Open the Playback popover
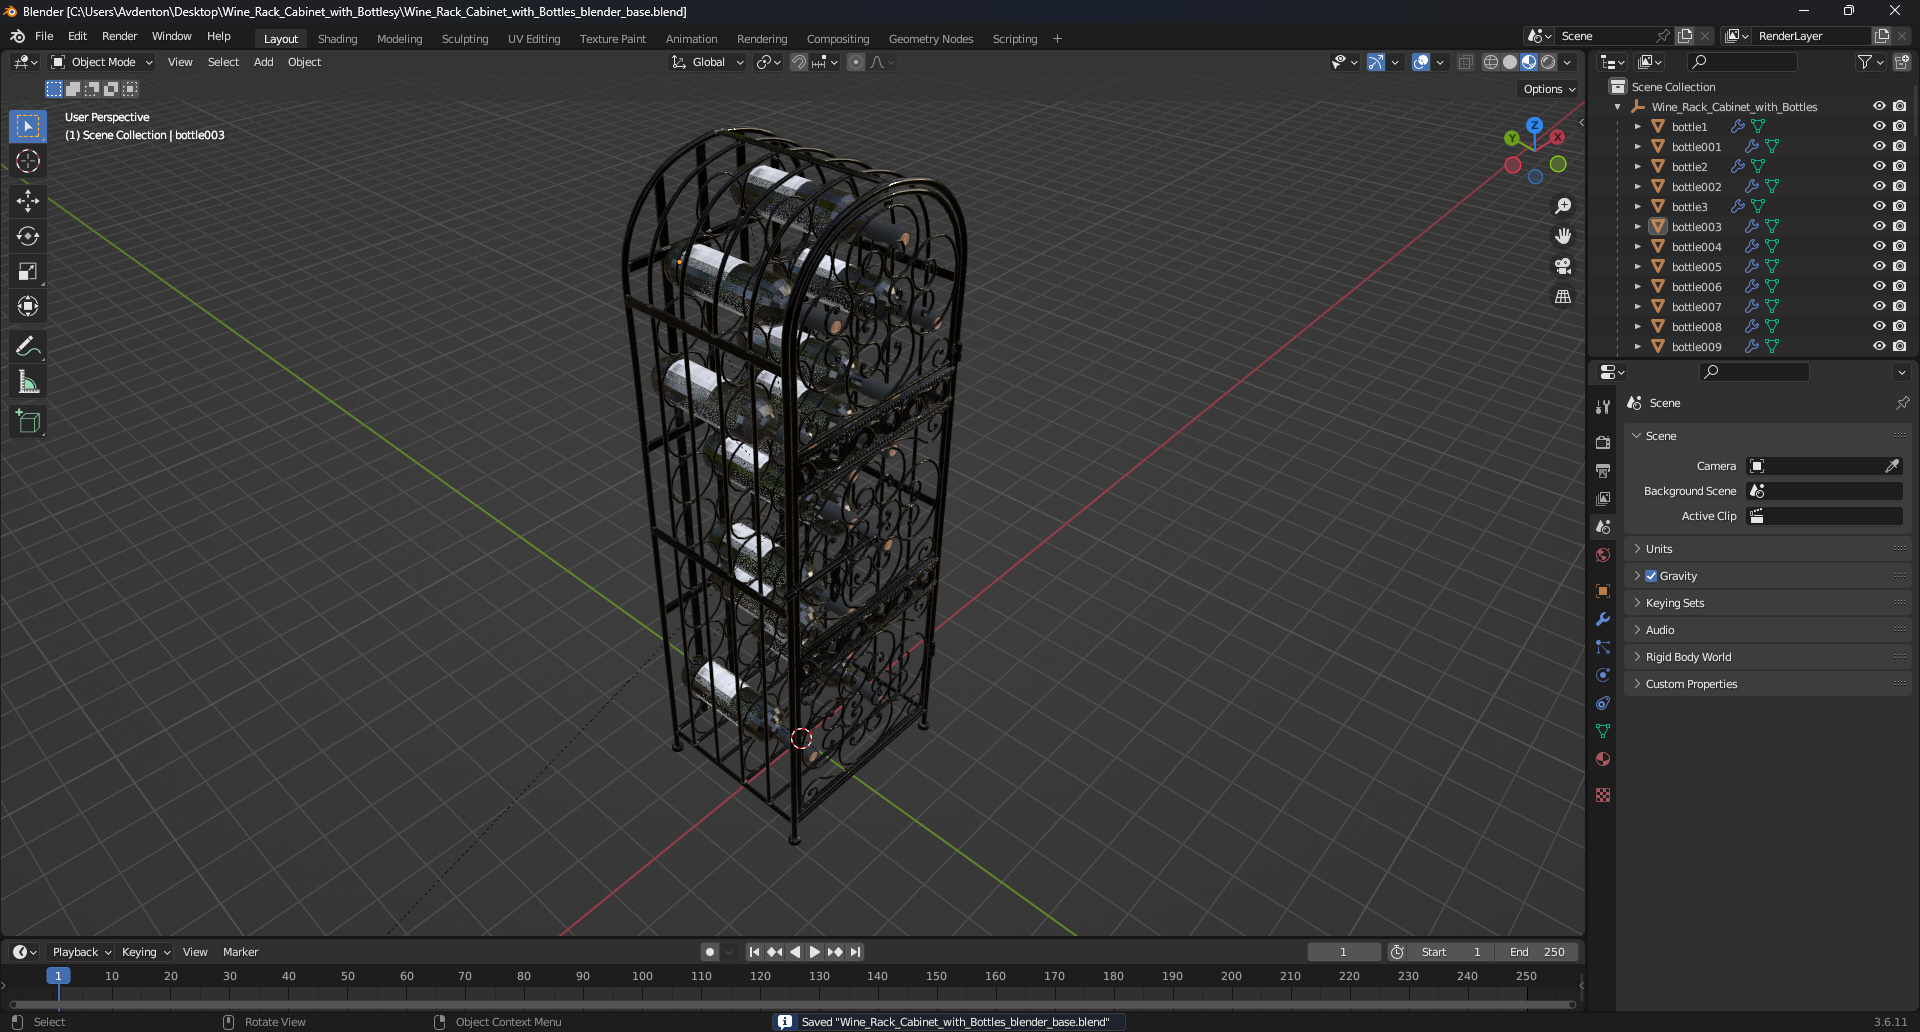This screenshot has width=1920, height=1032. click(80, 952)
